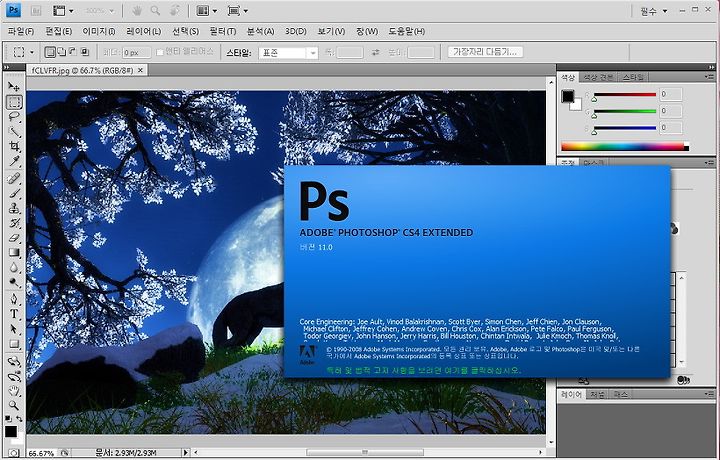Select the Magic Wand tool
Viewport: 720px width, 460px height.
click(x=14, y=132)
